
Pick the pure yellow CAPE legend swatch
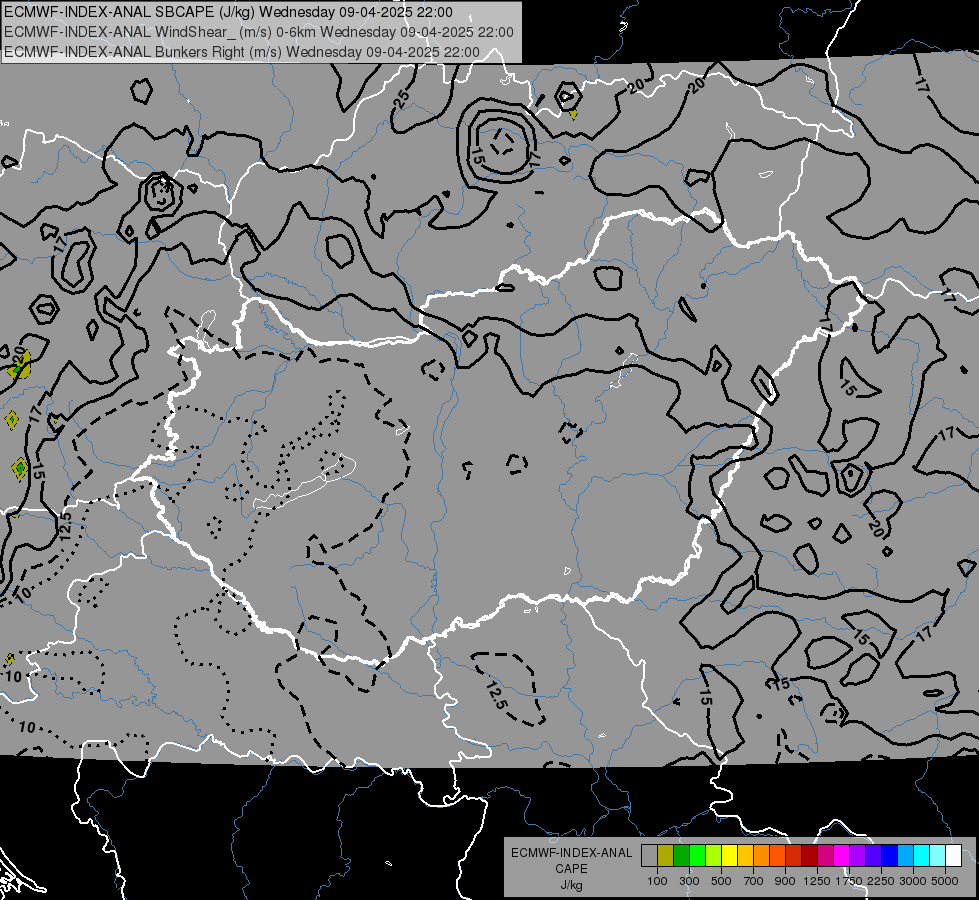(730, 856)
